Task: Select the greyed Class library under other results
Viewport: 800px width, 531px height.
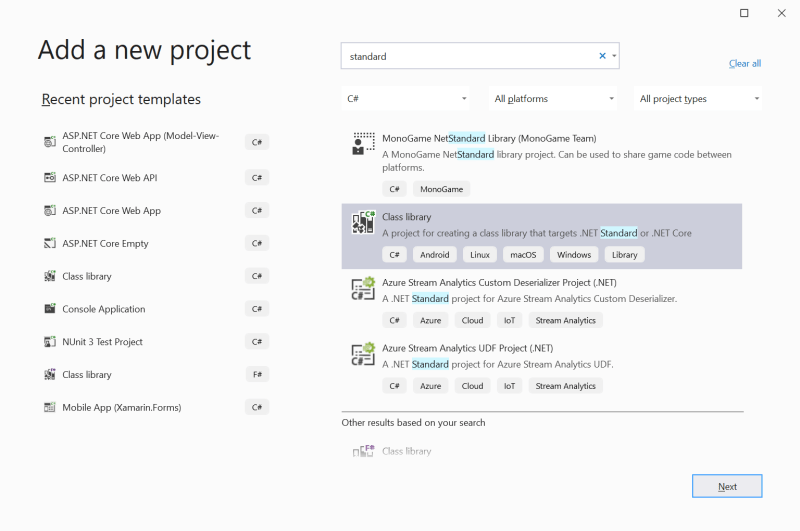Action: pyautogui.click(x=542, y=451)
